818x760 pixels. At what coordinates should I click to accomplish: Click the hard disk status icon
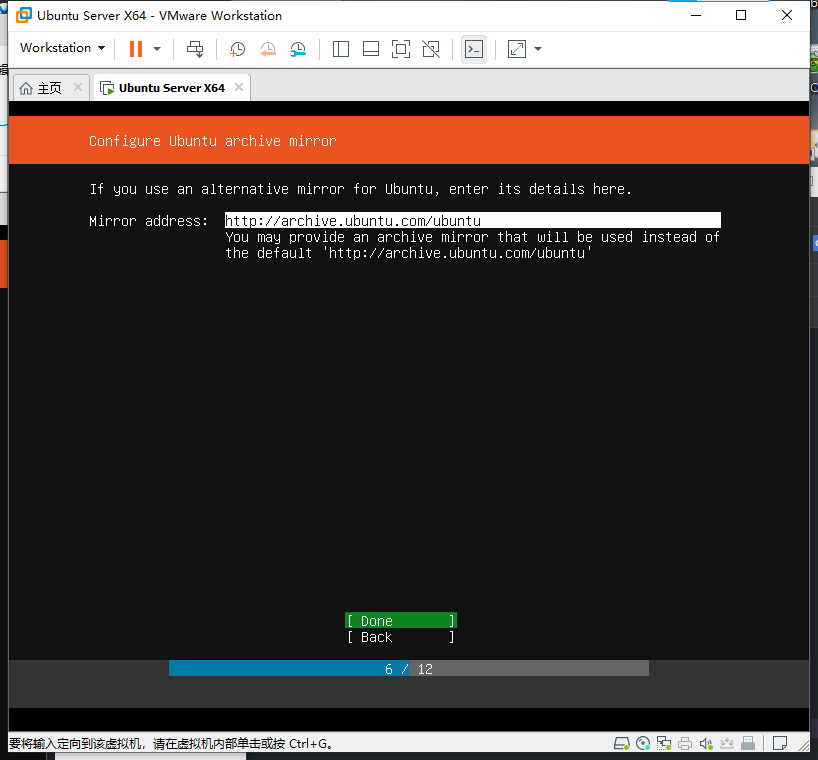point(622,743)
